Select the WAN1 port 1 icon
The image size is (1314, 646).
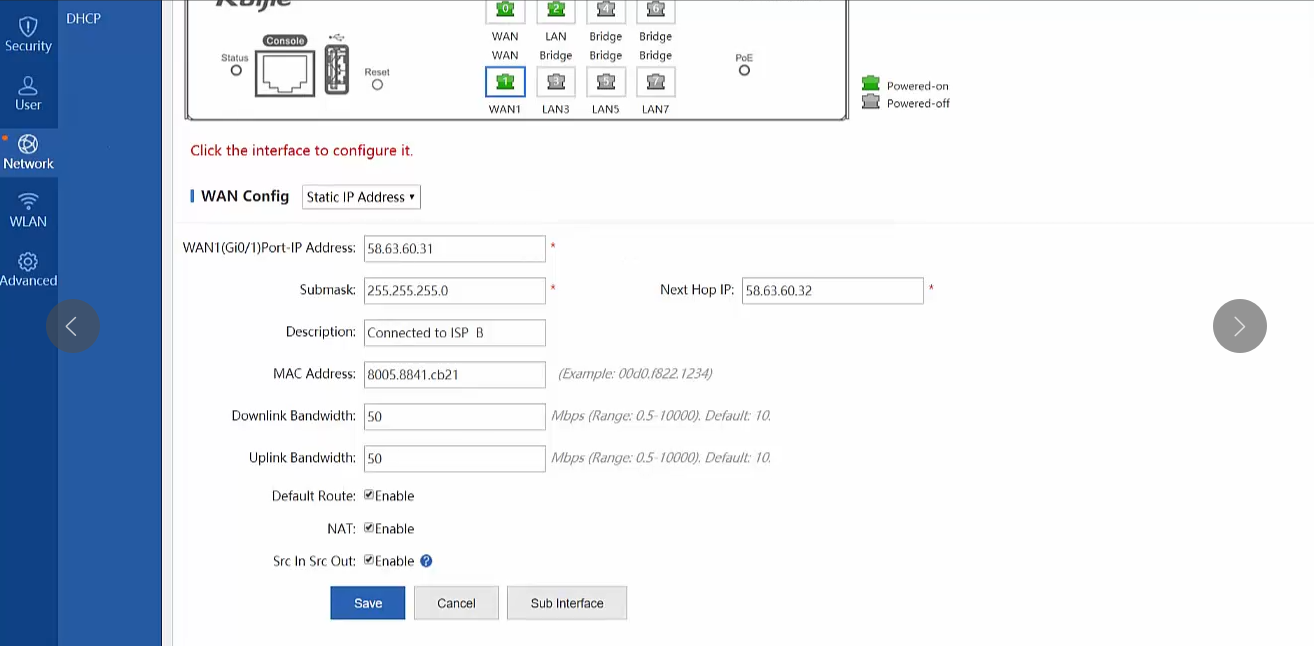tap(505, 81)
